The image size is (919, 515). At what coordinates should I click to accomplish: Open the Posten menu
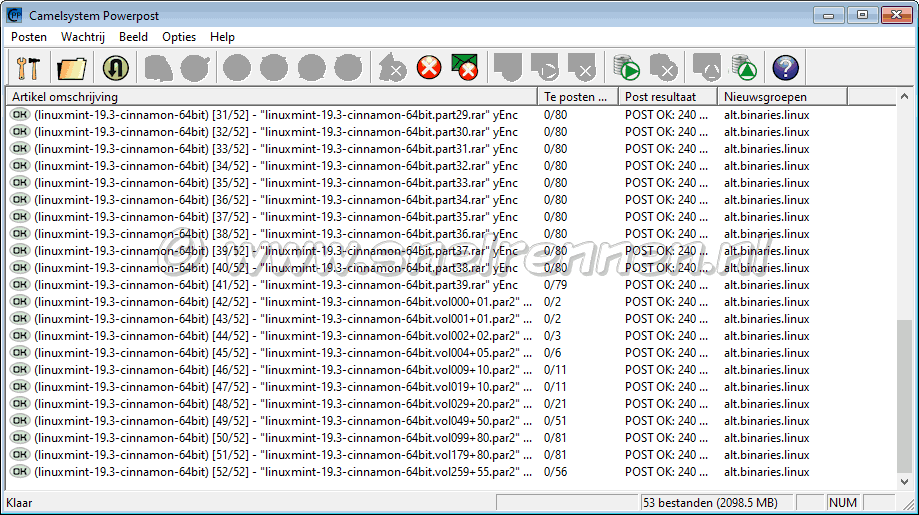pos(29,37)
